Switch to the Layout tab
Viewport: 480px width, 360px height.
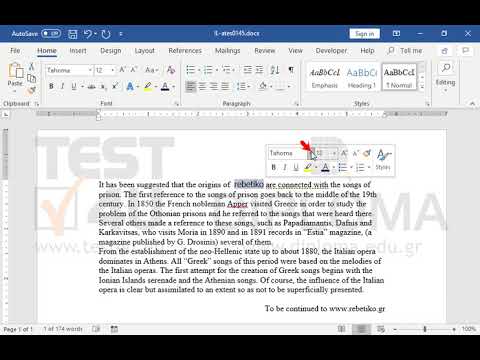click(x=144, y=51)
